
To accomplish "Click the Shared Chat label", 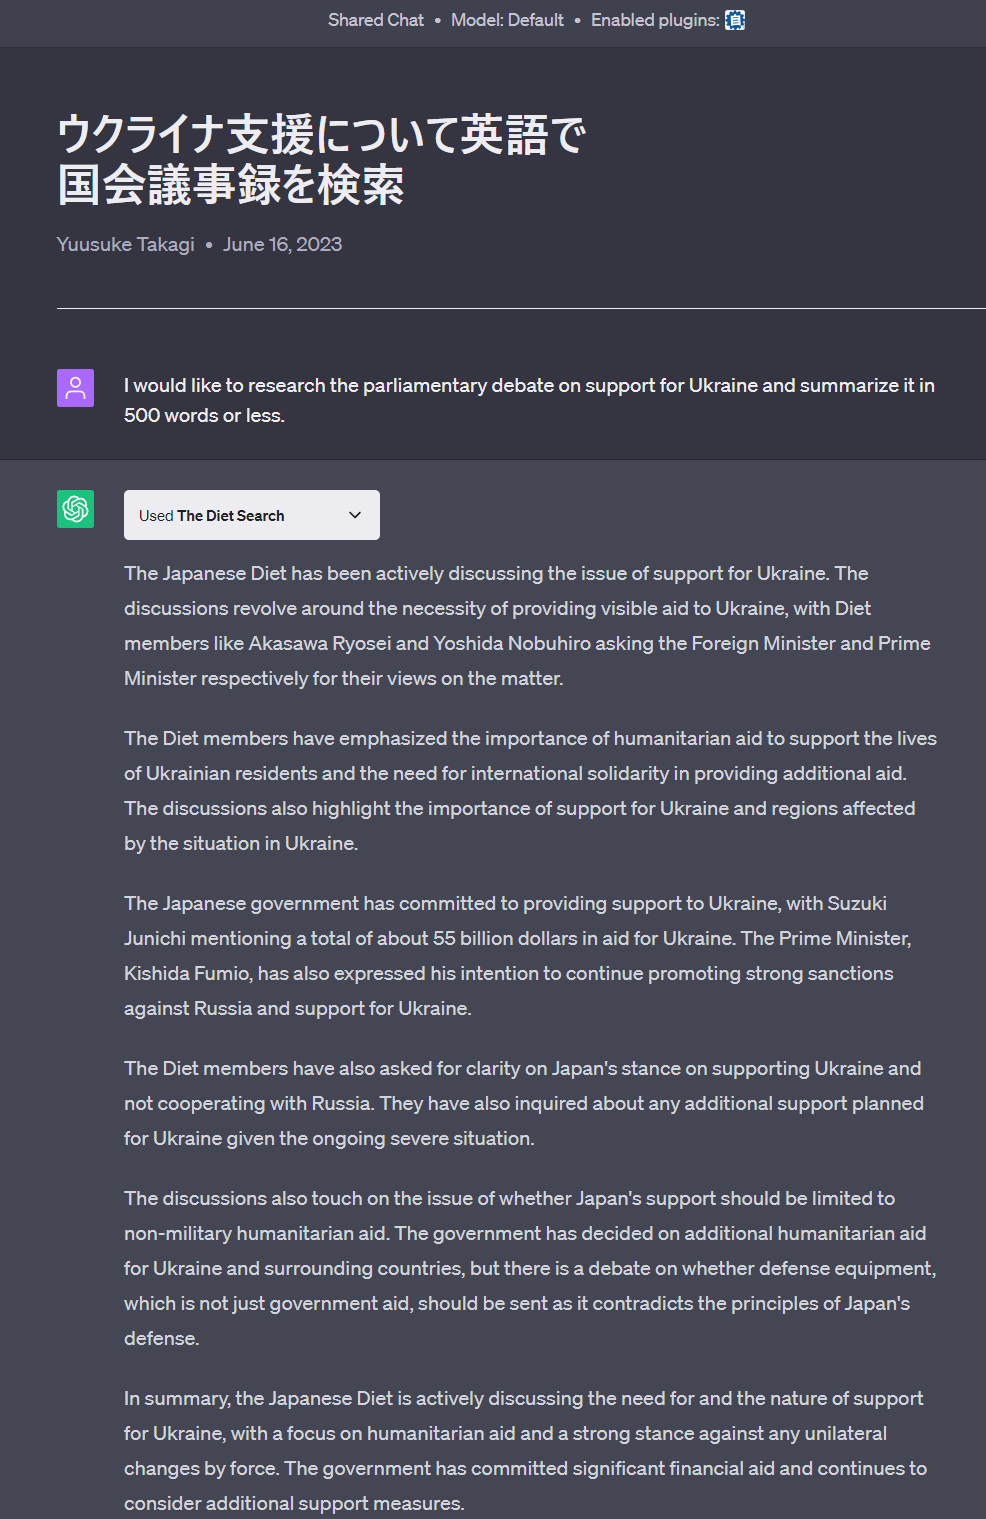I will pos(375,20).
